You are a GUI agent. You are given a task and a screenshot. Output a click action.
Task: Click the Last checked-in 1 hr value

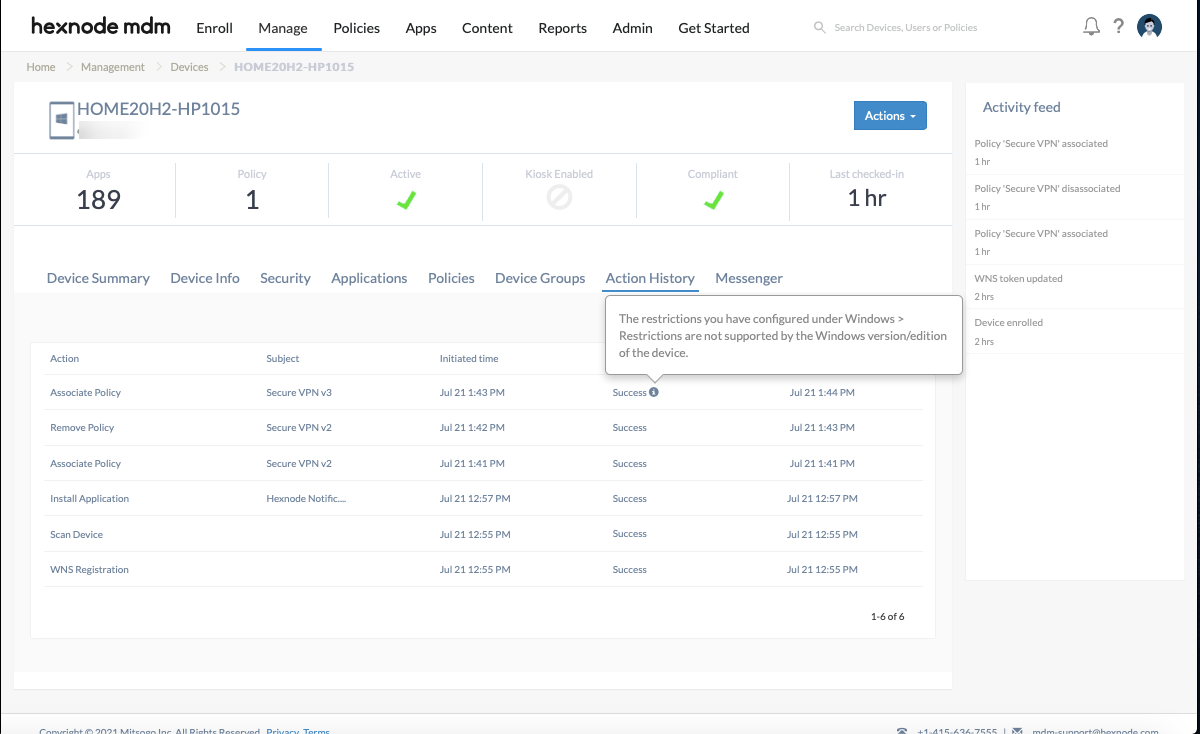pyautogui.click(x=867, y=198)
